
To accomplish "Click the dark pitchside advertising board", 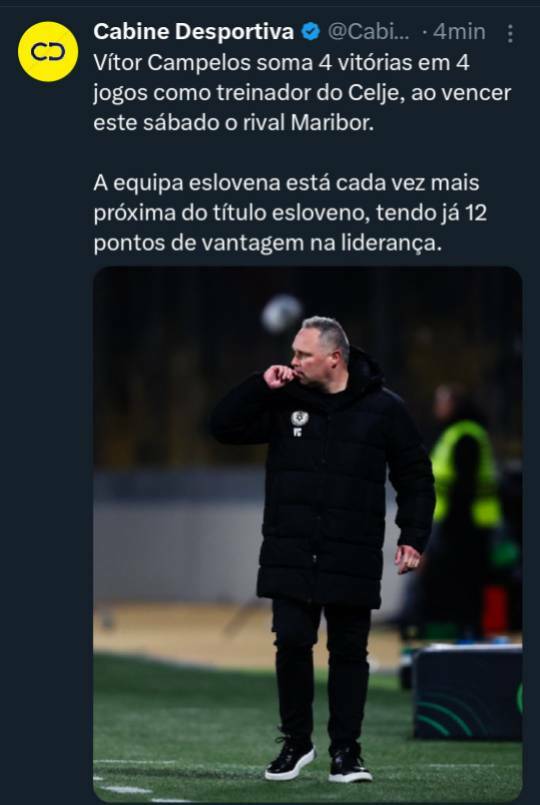I will (x=468, y=692).
